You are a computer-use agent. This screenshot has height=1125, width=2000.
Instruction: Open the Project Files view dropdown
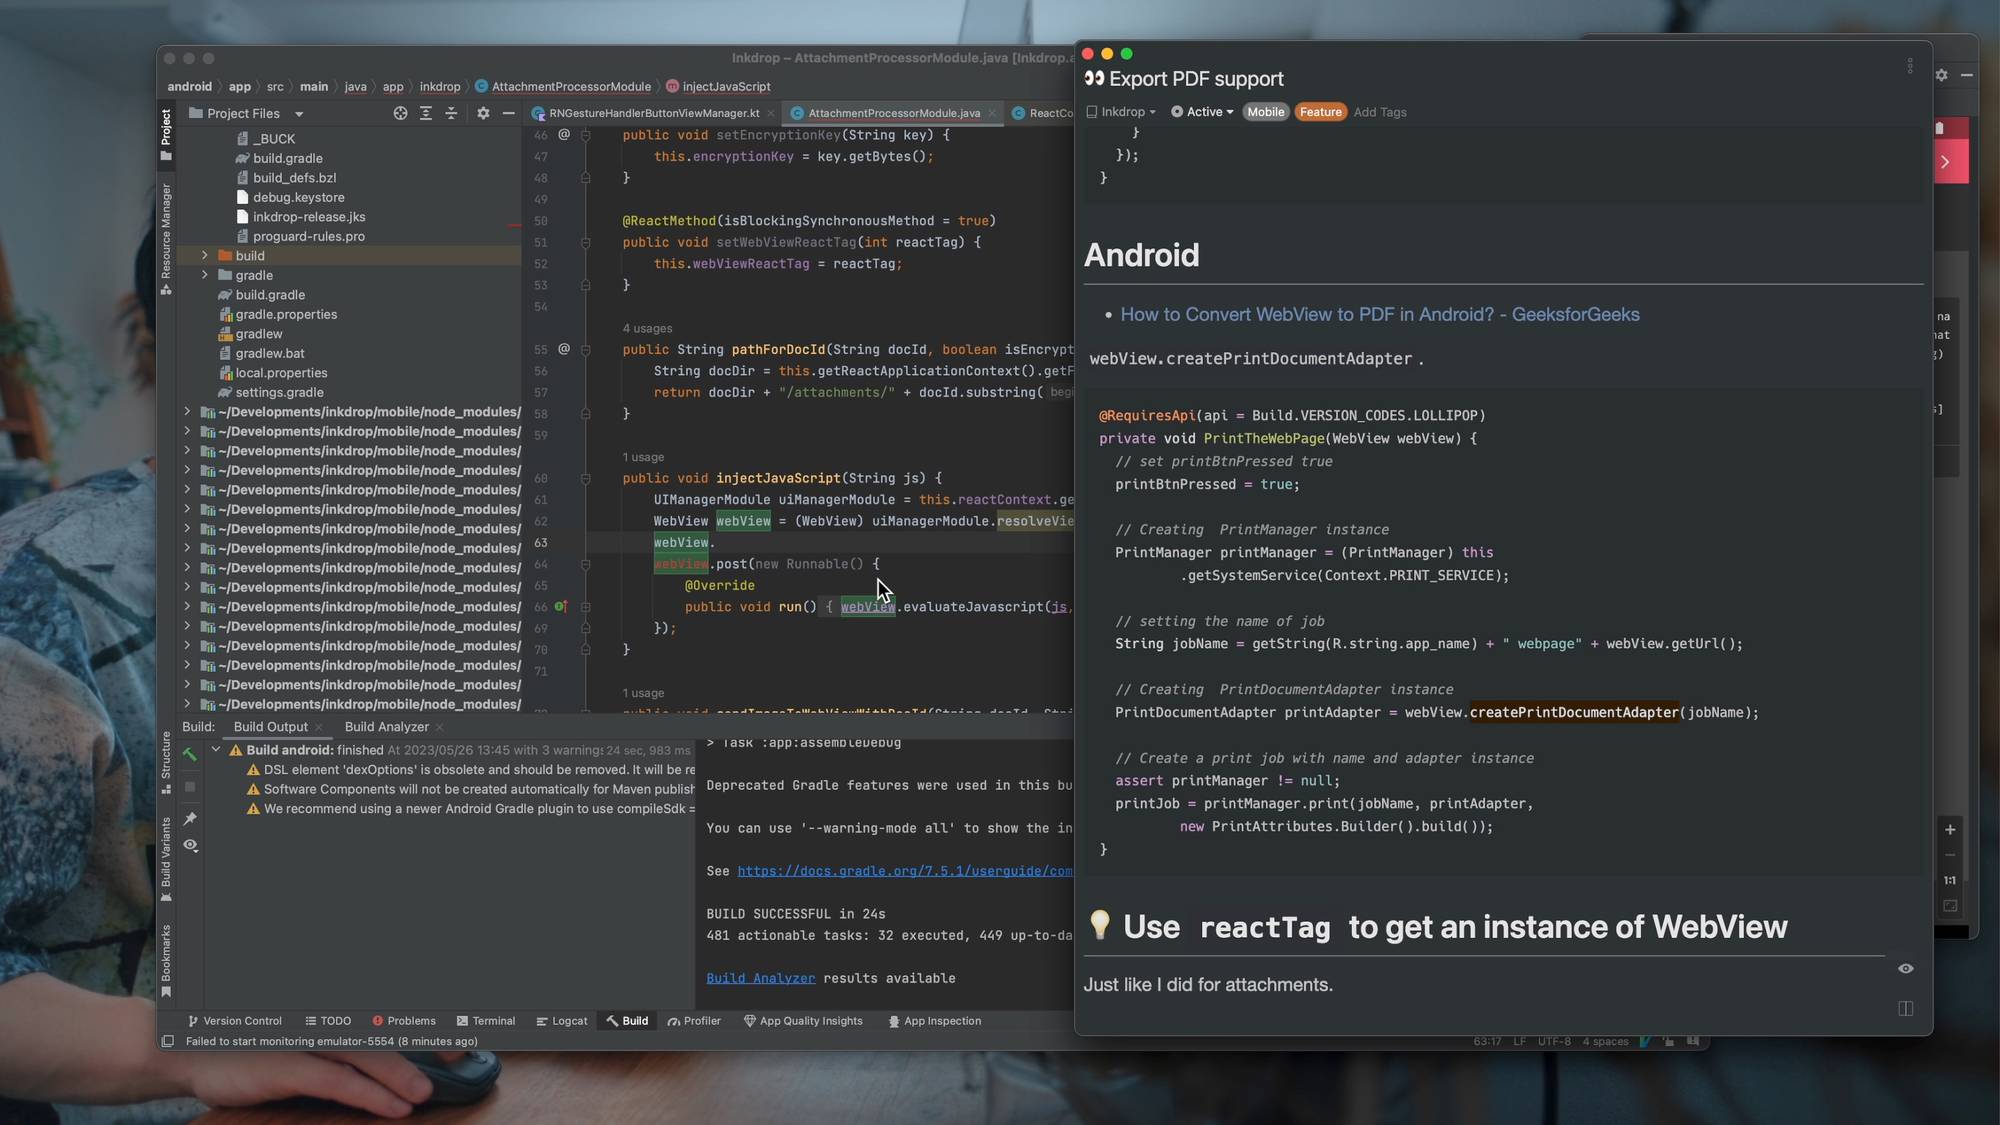(x=298, y=113)
